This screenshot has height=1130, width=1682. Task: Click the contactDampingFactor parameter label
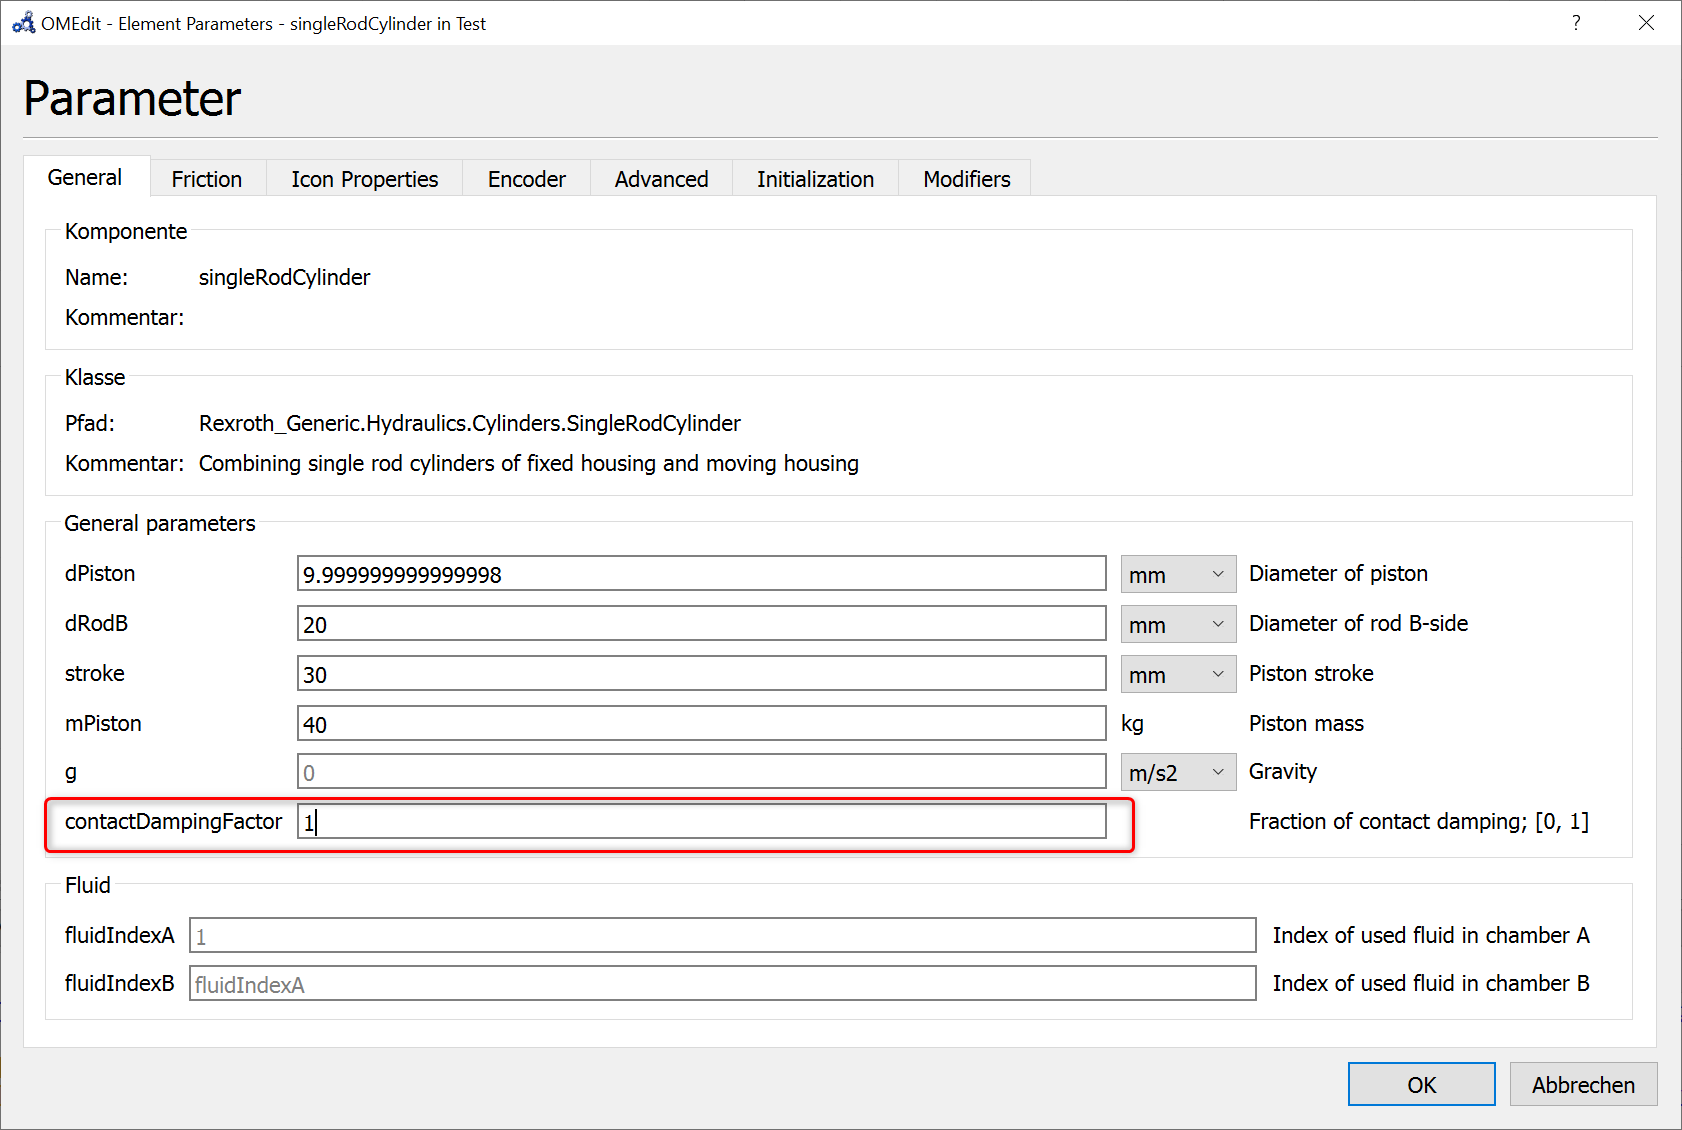click(x=174, y=822)
